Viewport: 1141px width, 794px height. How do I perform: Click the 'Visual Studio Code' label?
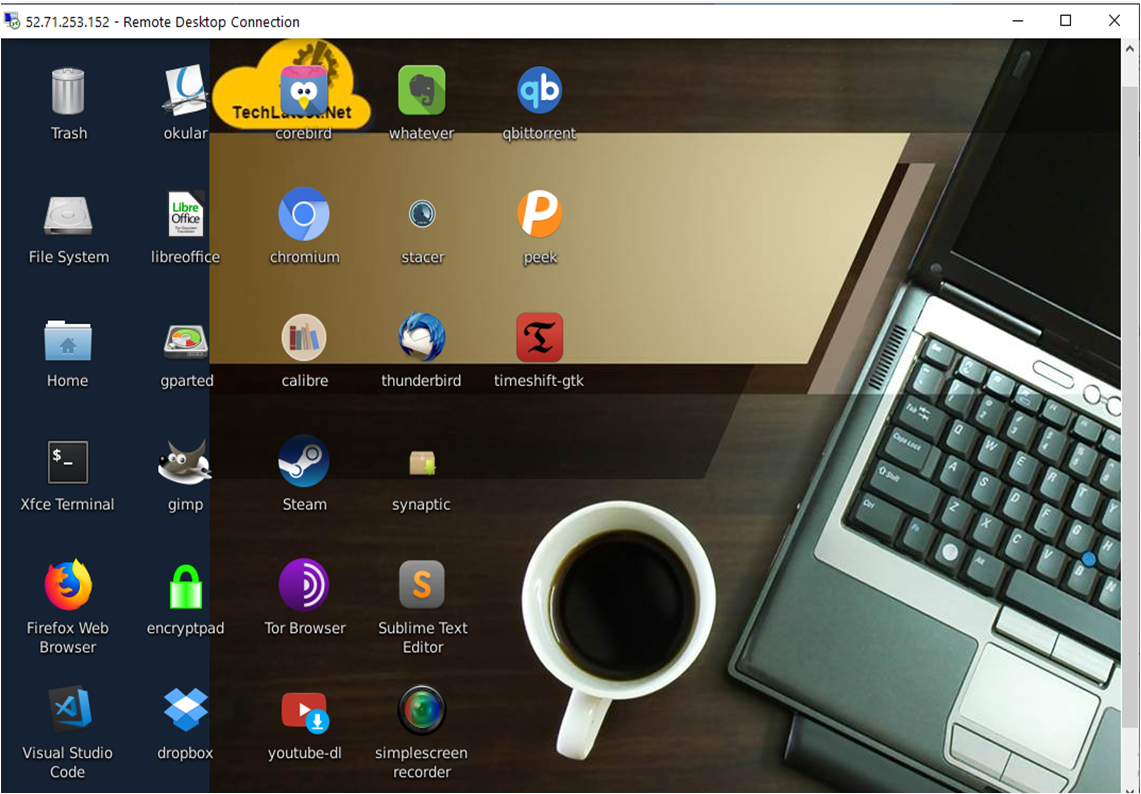(68, 762)
